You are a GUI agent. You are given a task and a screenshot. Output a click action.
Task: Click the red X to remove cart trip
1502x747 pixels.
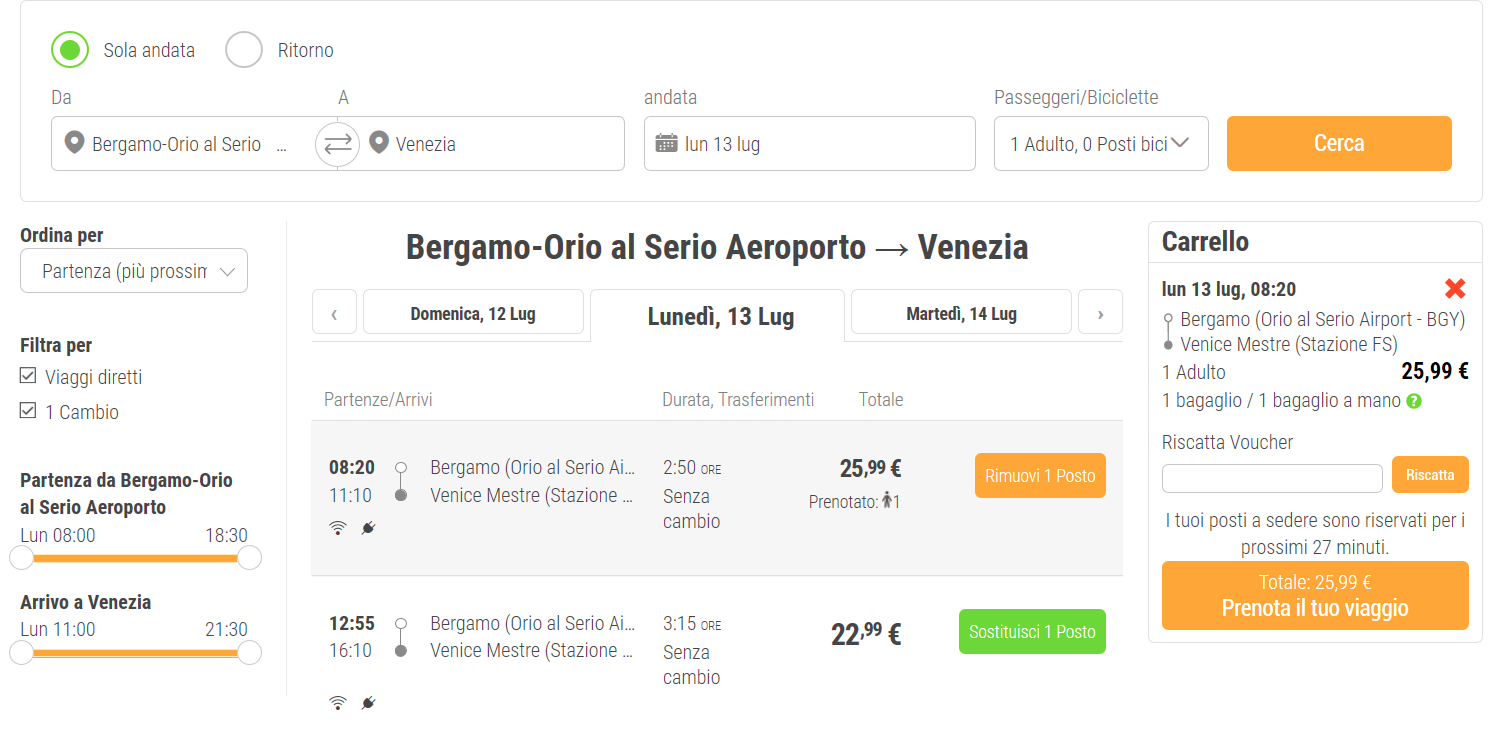(x=1455, y=290)
